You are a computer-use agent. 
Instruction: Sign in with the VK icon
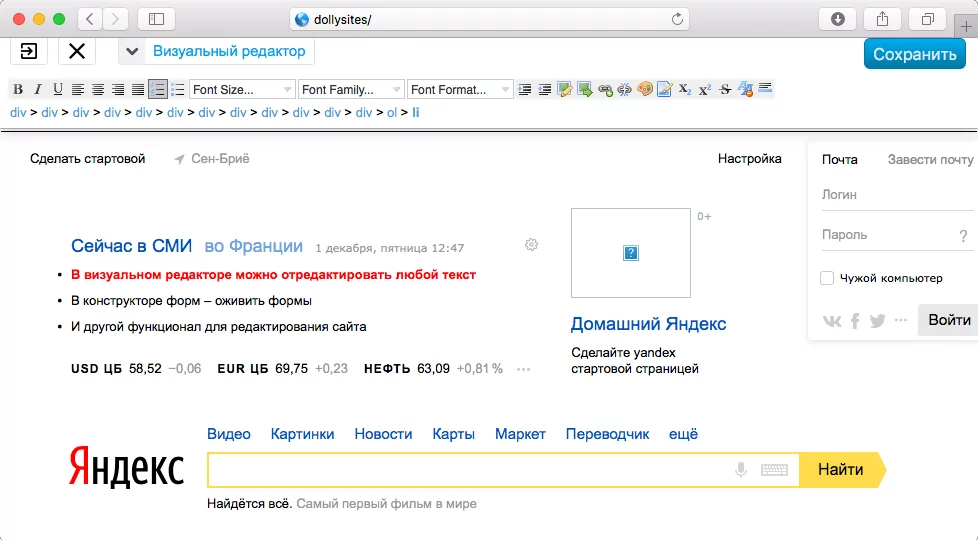pos(832,321)
